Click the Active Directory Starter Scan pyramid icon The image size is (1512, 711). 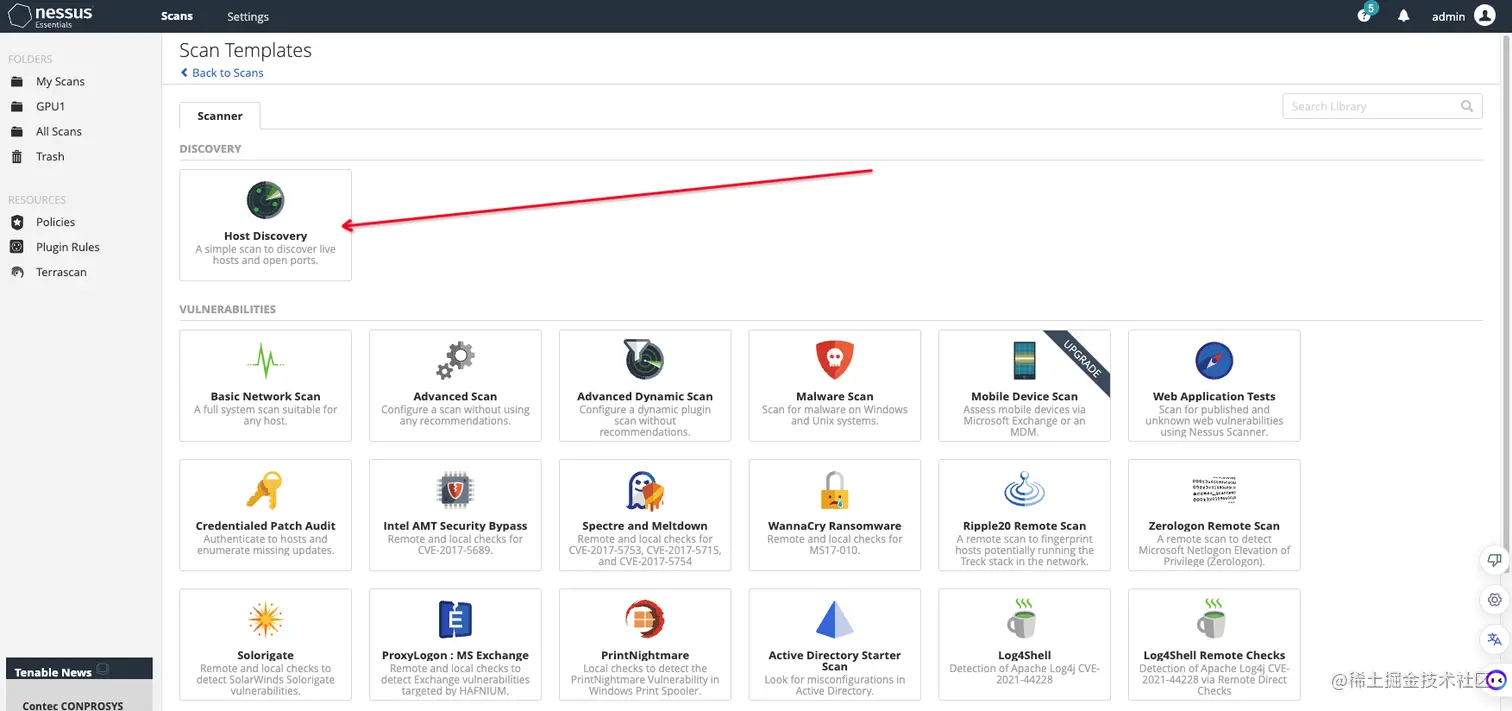835,620
